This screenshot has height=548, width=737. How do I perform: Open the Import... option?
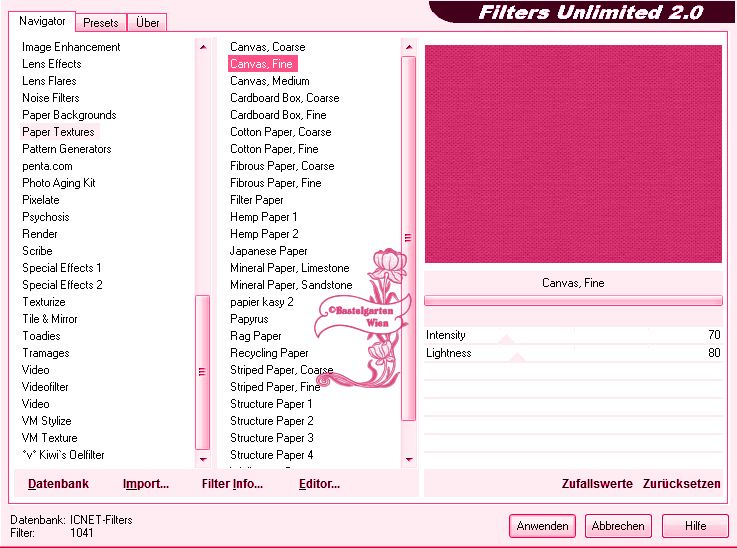pos(146,484)
